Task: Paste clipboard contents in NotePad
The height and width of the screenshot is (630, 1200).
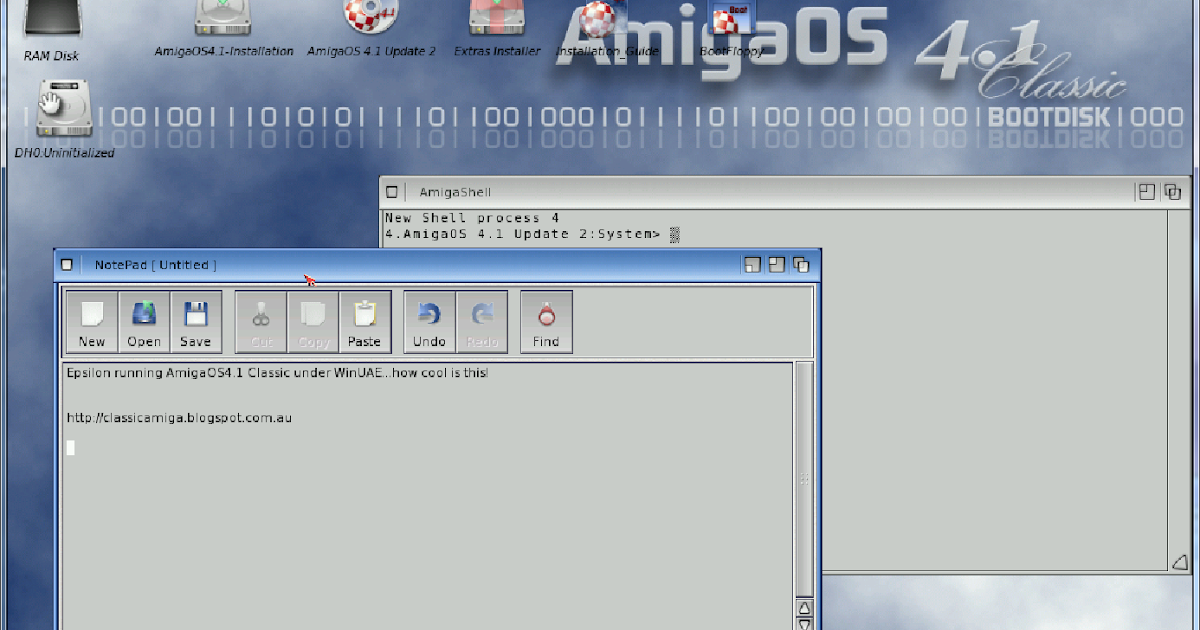Action: 365,320
